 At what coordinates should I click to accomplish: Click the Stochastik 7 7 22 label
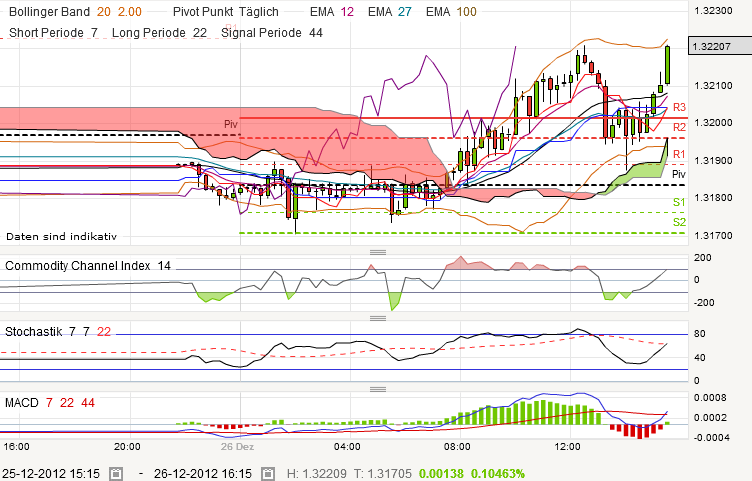pos(58,332)
